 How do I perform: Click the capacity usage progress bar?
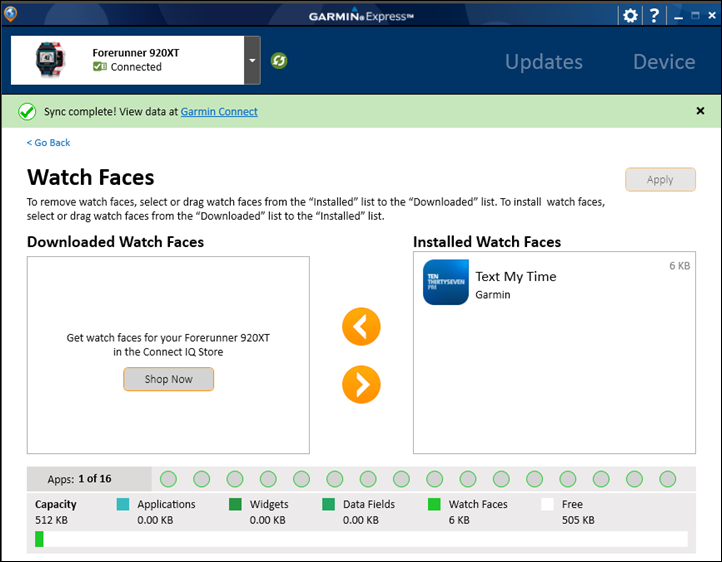[361, 539]
